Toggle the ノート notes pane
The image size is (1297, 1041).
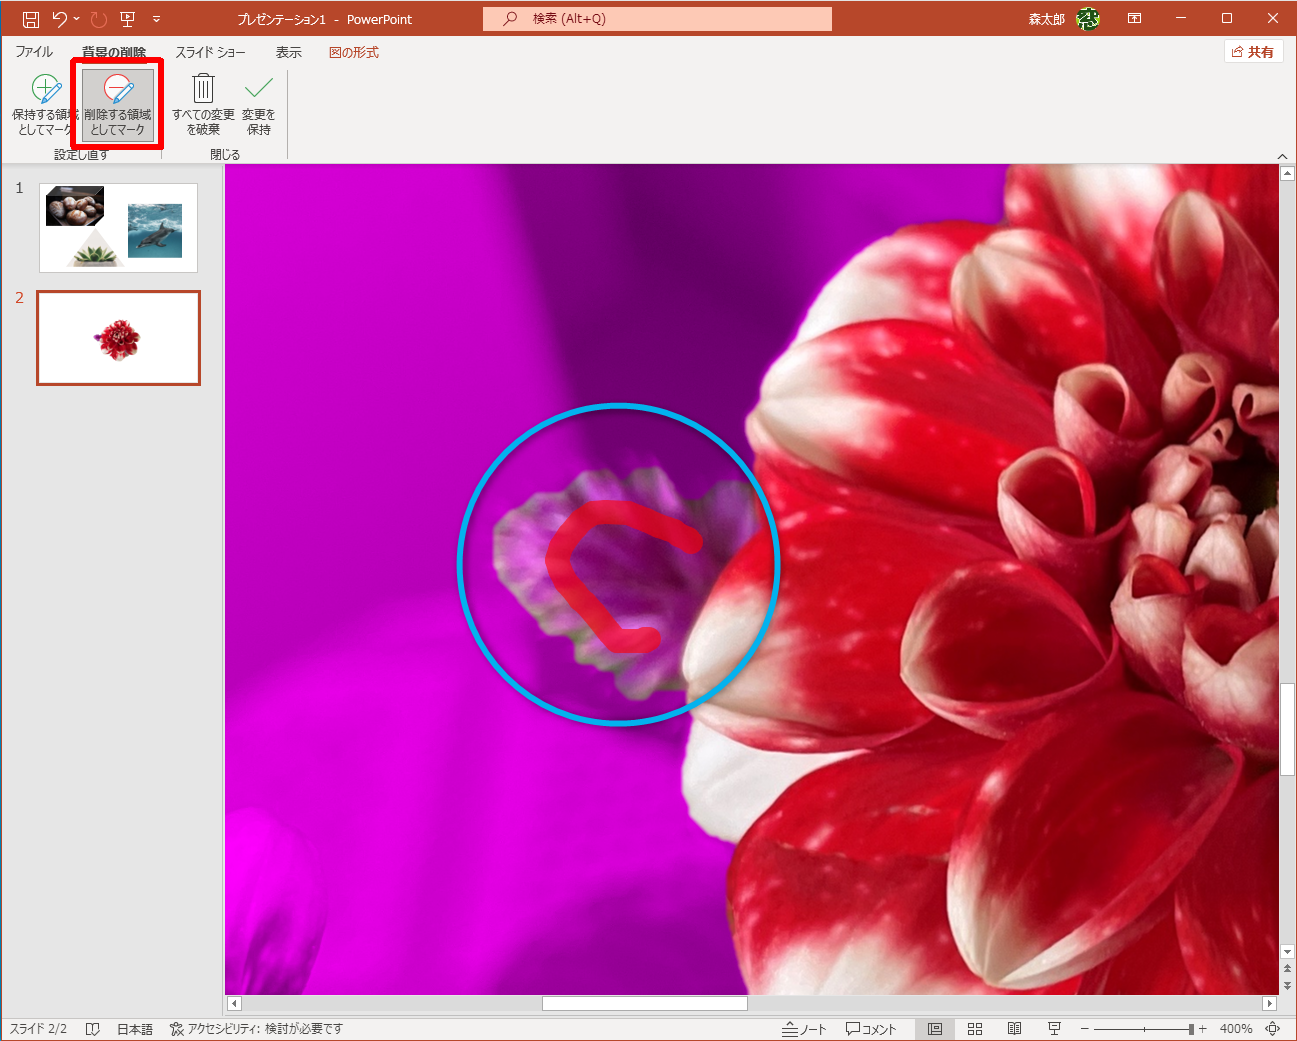(804, 1029)
